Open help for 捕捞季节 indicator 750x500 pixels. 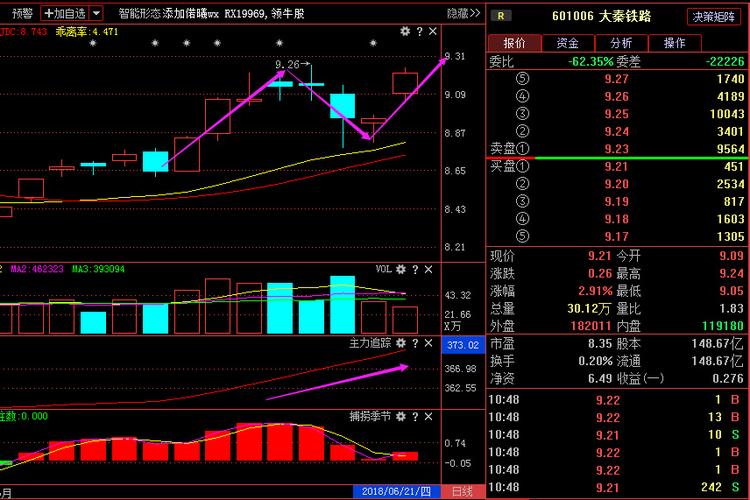pos(415,416)
